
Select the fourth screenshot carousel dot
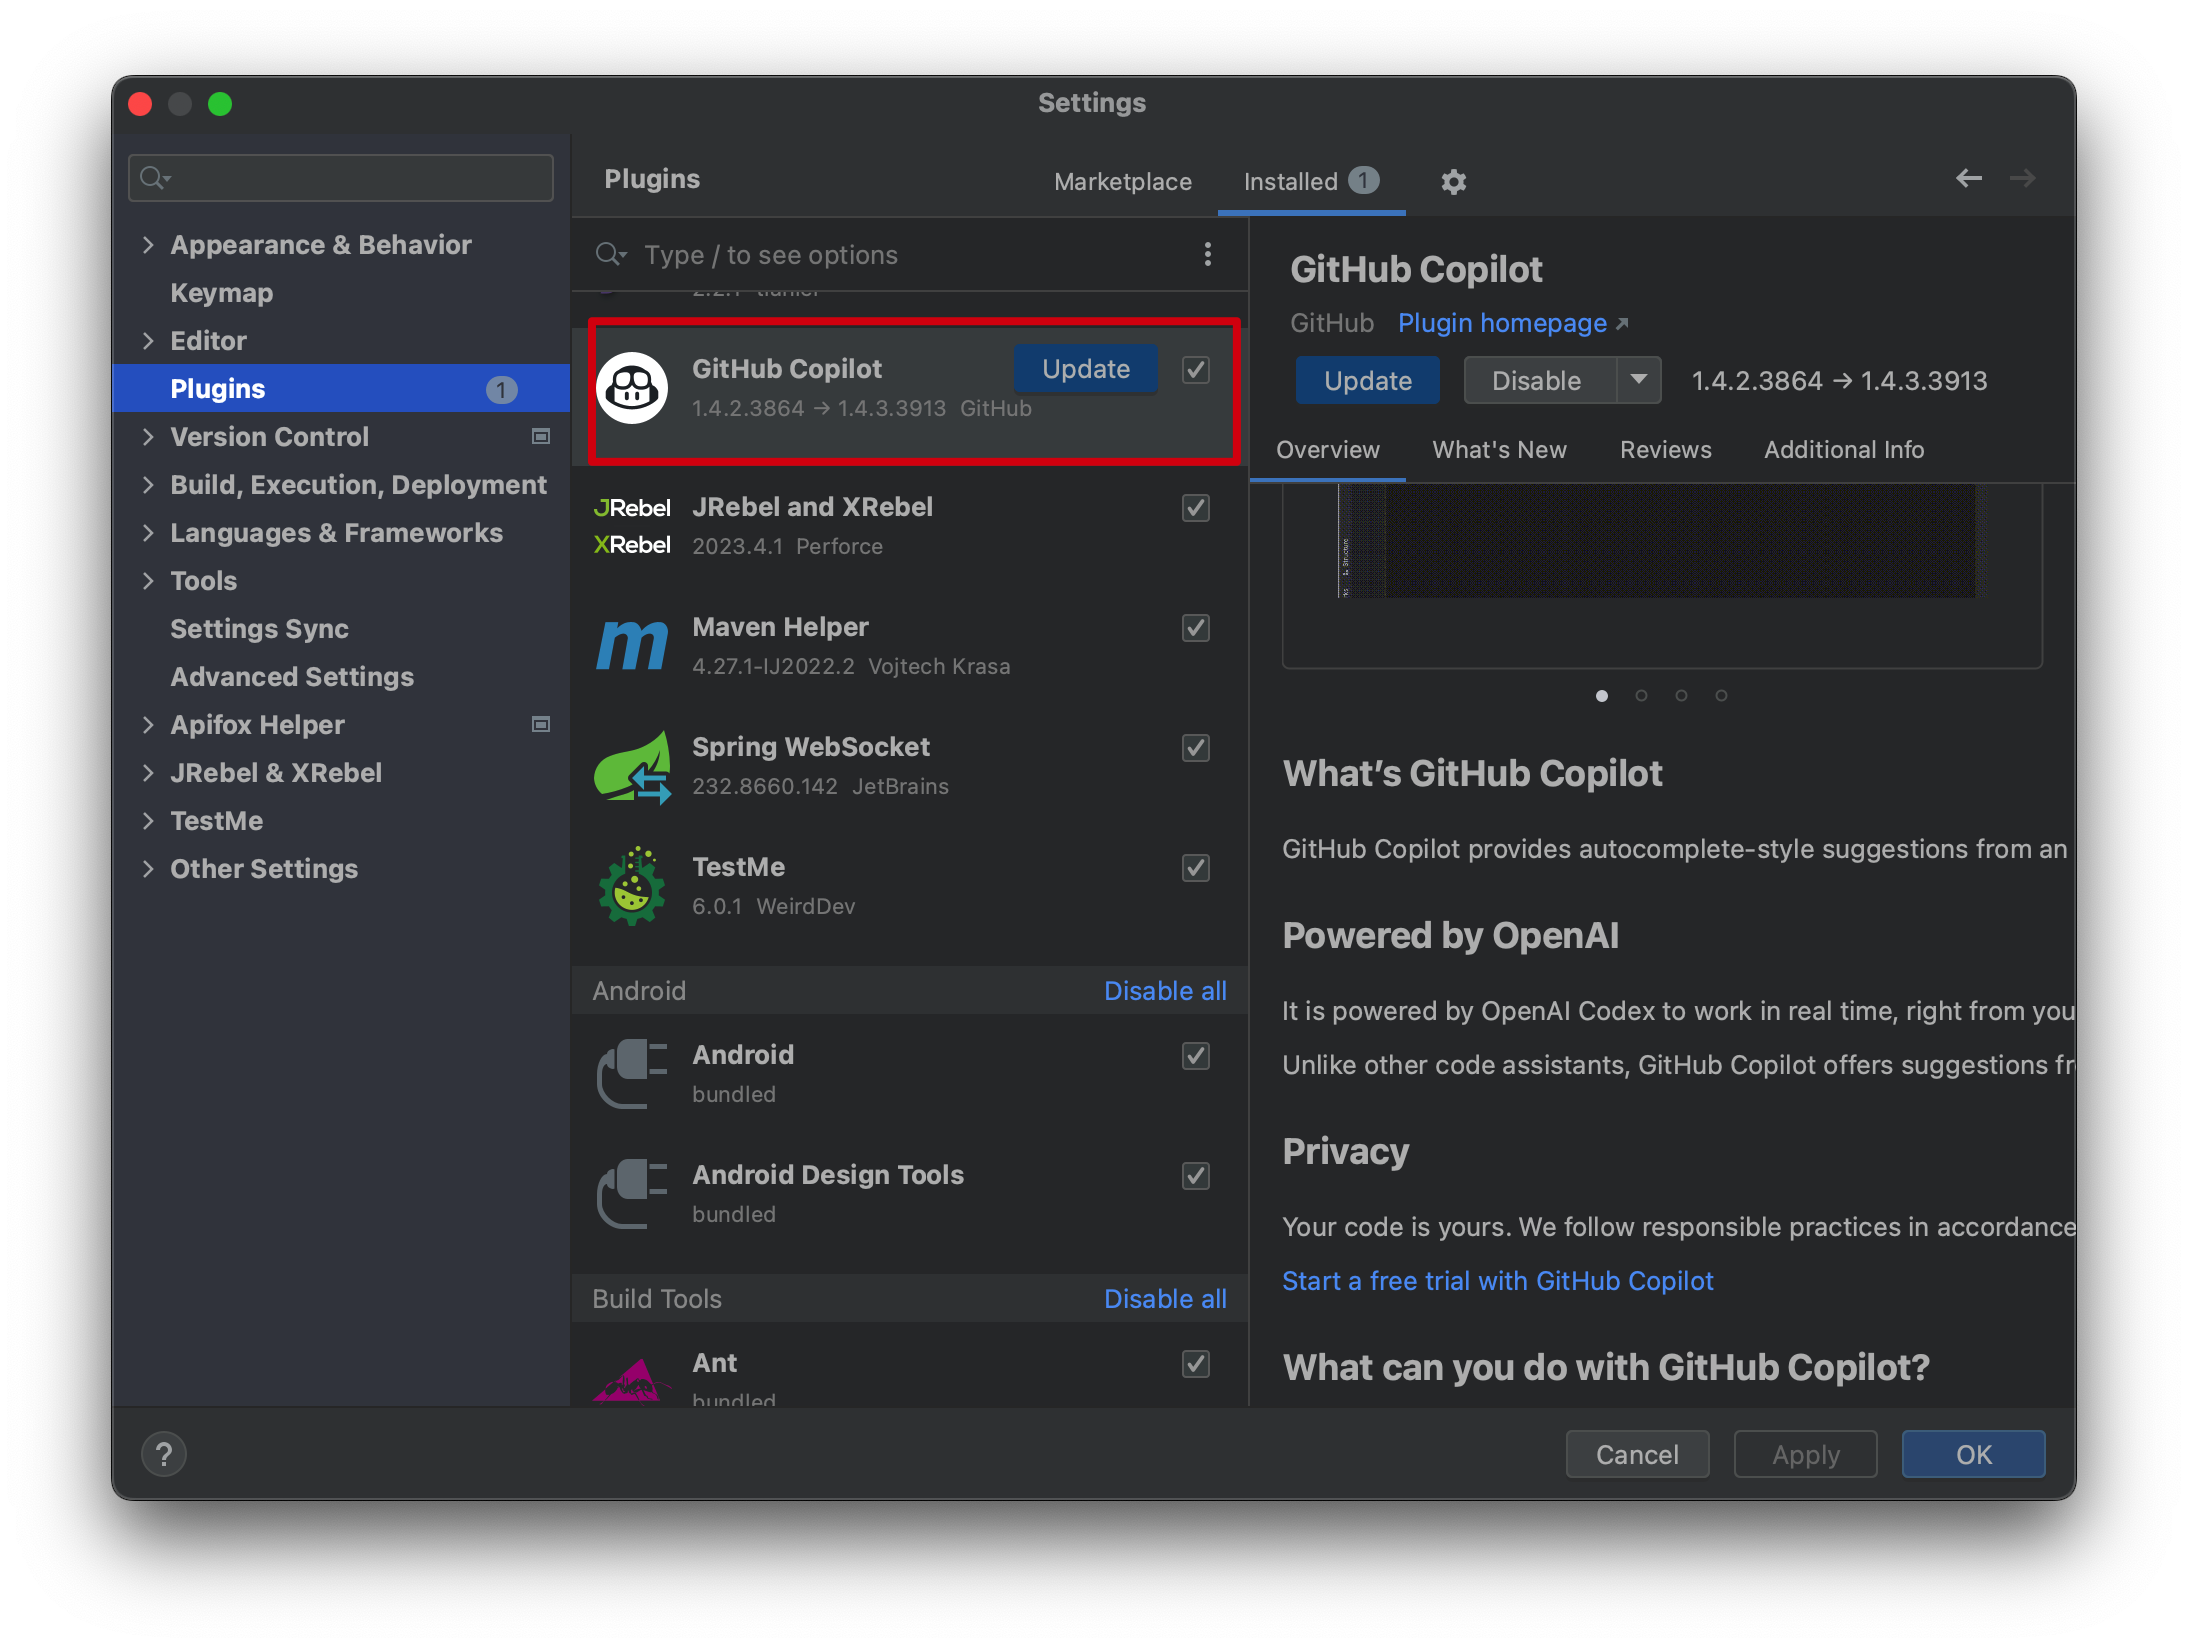(1721, 695)
